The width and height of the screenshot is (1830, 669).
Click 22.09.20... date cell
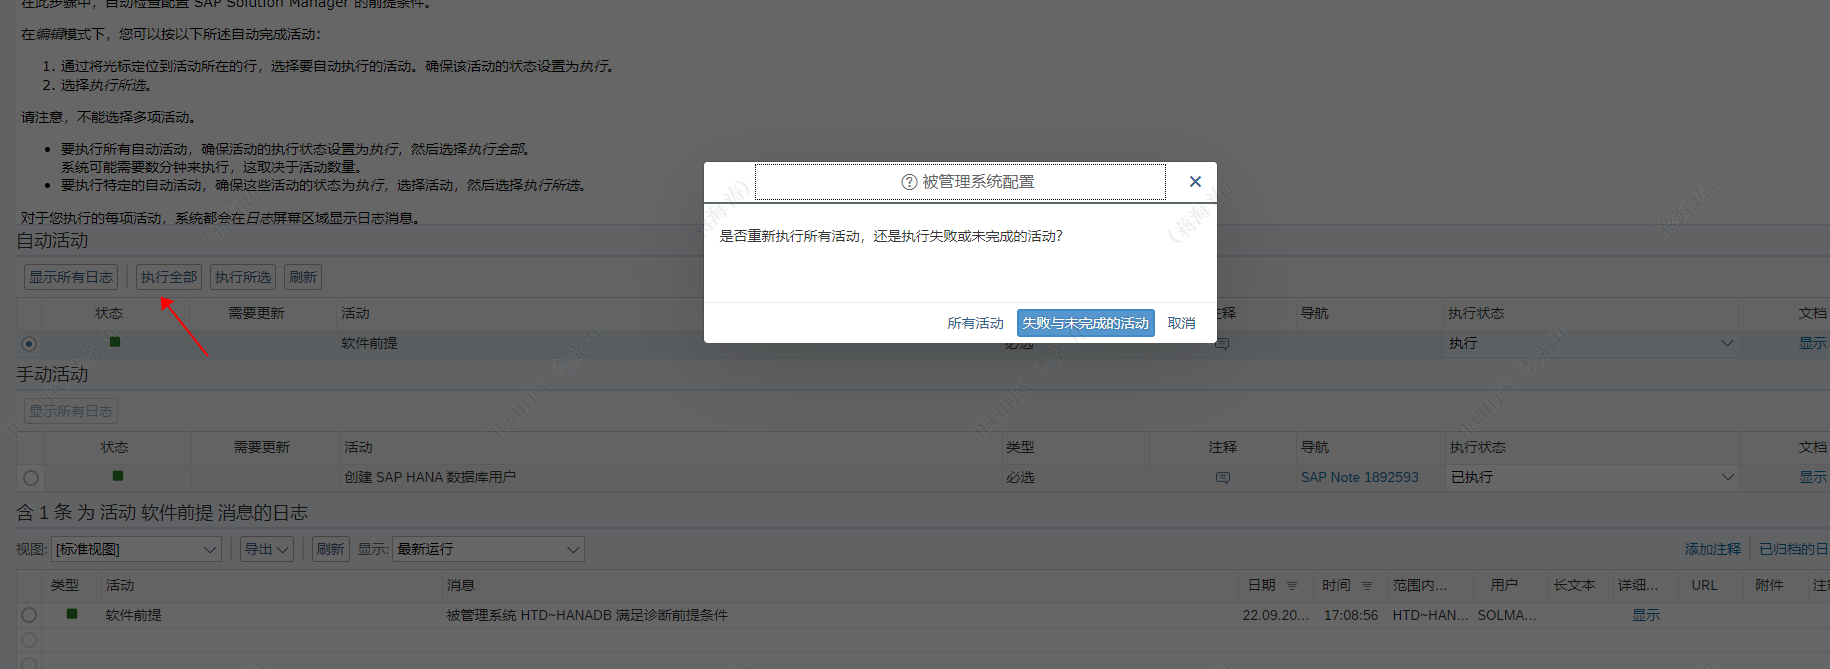(x=1275, y=615)
